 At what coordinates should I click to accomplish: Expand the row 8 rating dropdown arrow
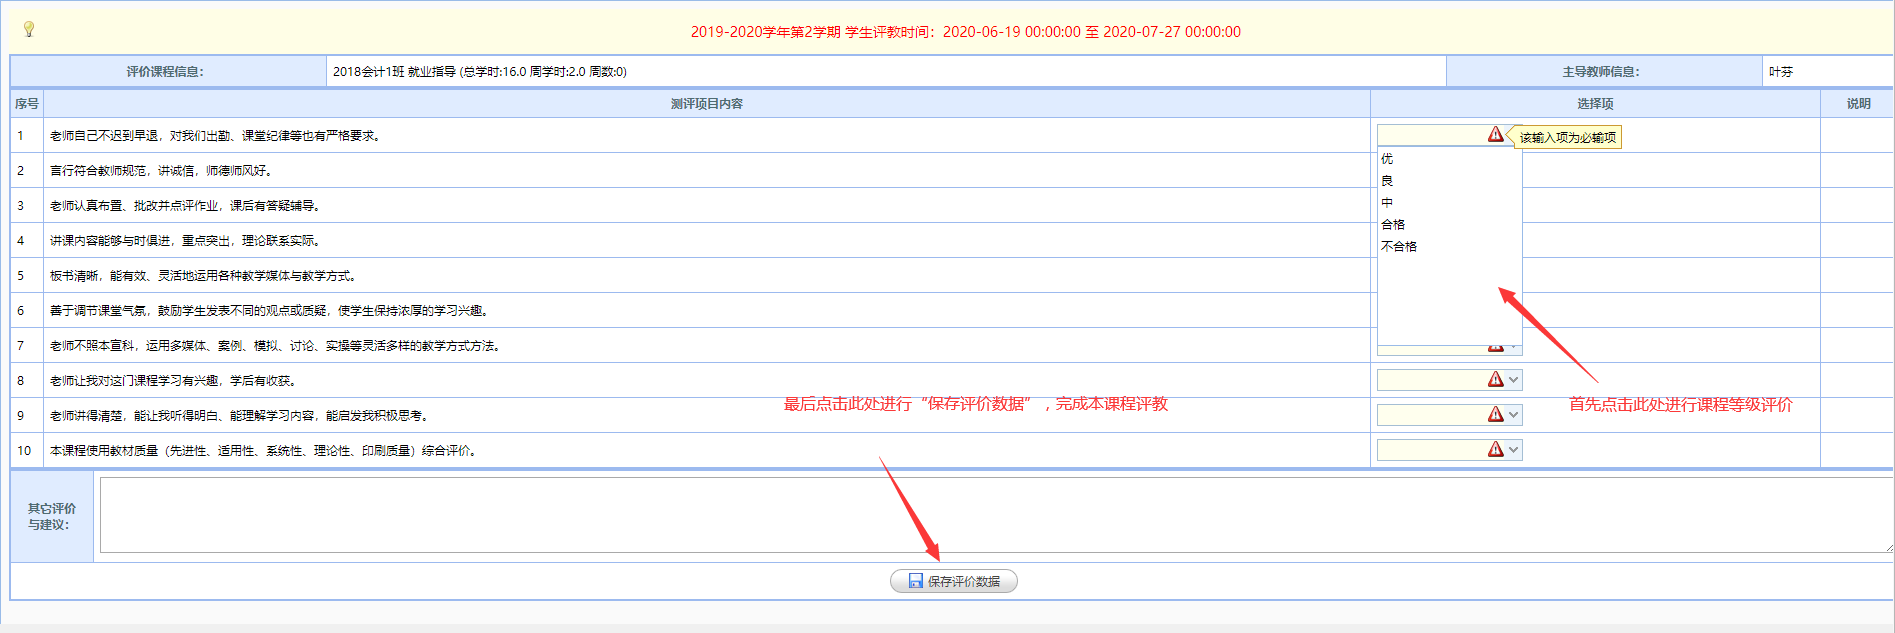click(x=1514, y=380)
